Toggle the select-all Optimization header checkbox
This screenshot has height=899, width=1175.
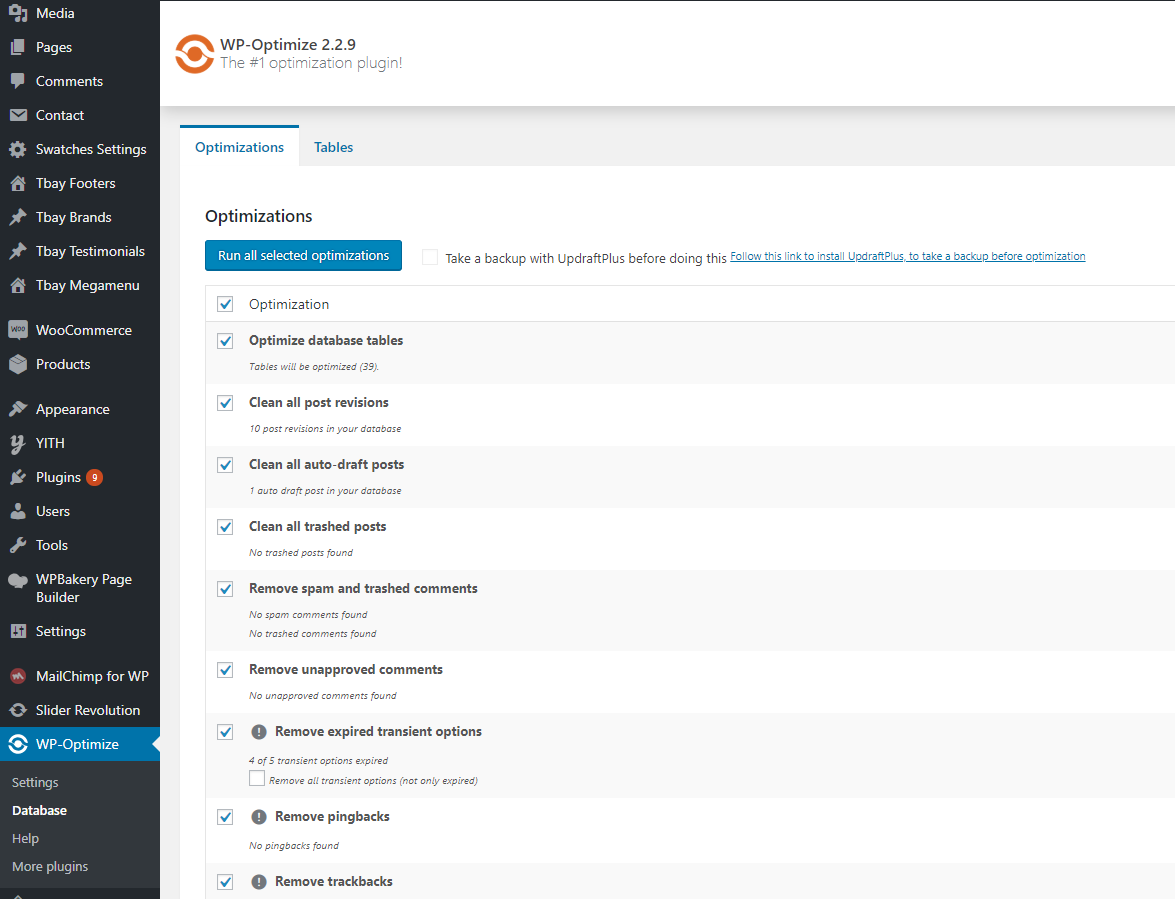point(225,304)
